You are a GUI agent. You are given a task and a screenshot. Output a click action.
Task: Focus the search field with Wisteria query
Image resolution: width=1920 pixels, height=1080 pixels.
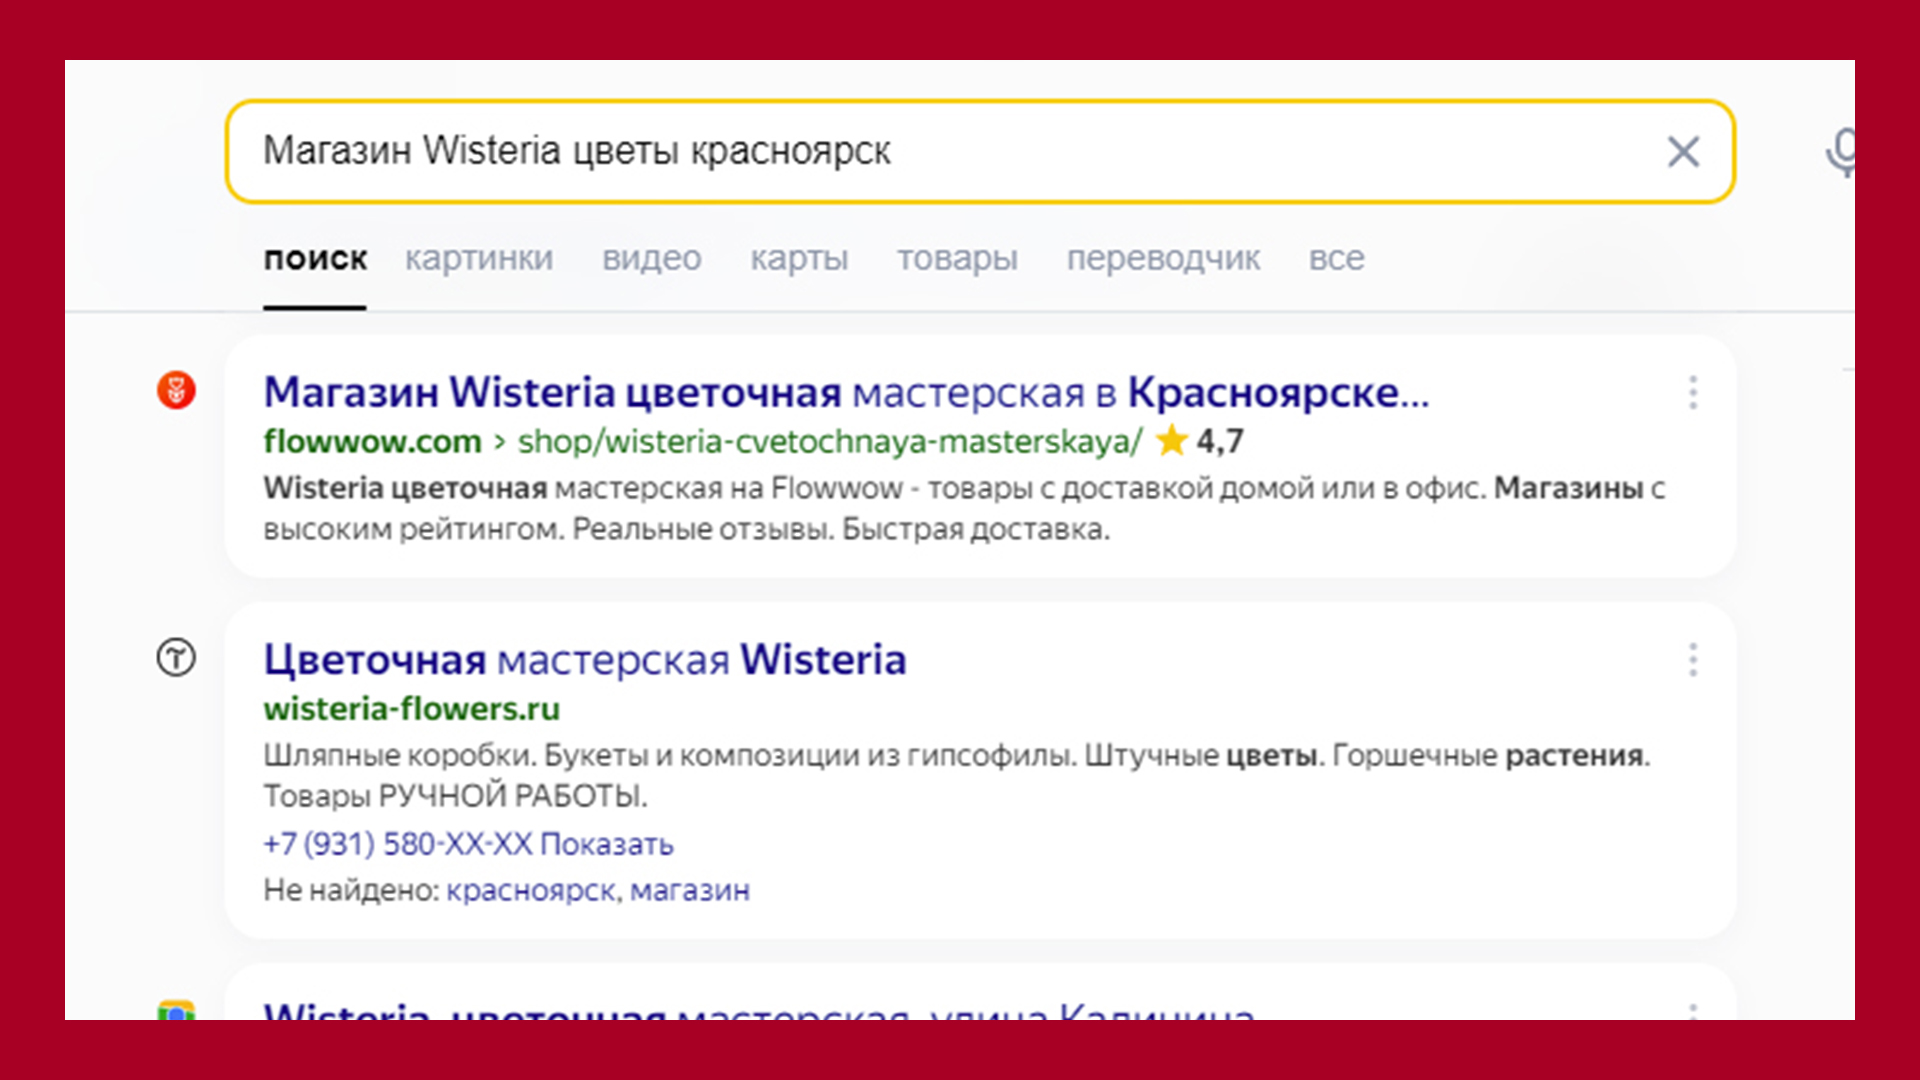980,152
